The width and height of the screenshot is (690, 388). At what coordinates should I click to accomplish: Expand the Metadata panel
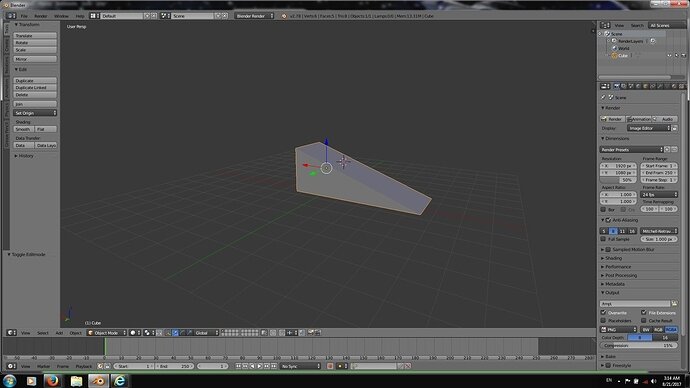click(613, 284)
